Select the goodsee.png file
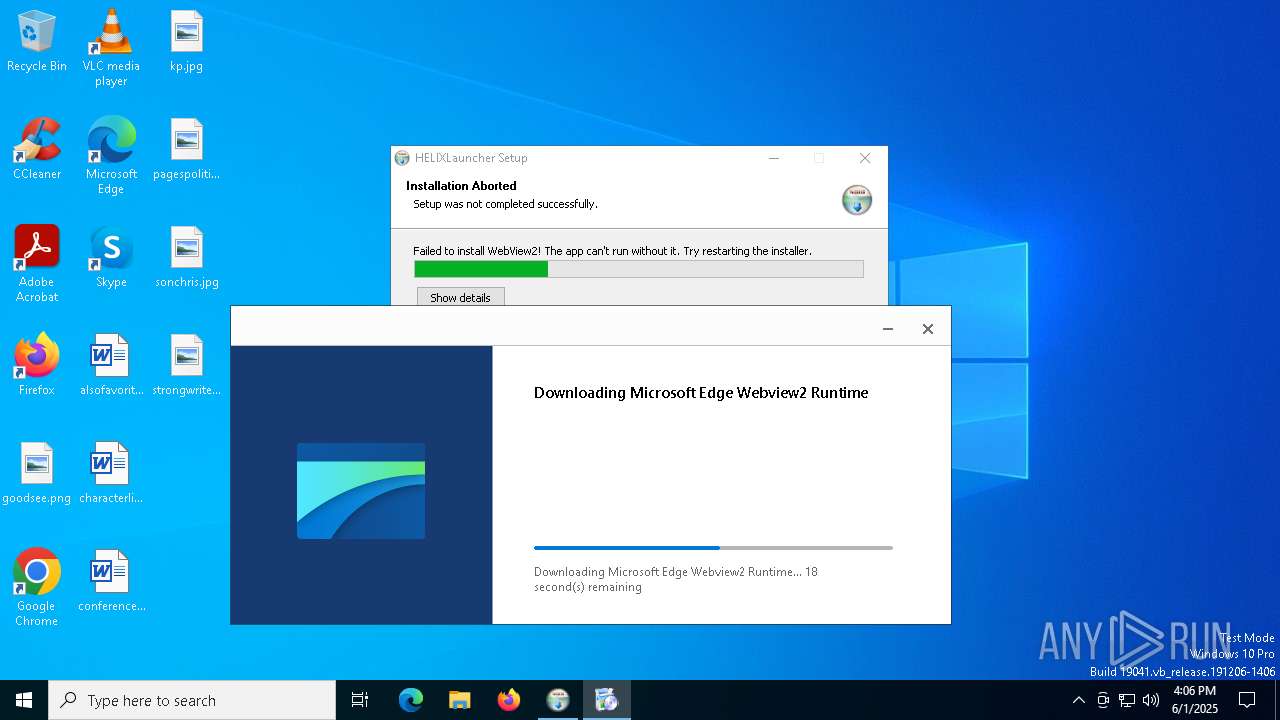The height and width of the screenshot is (720, 1280). coord(37,473)
